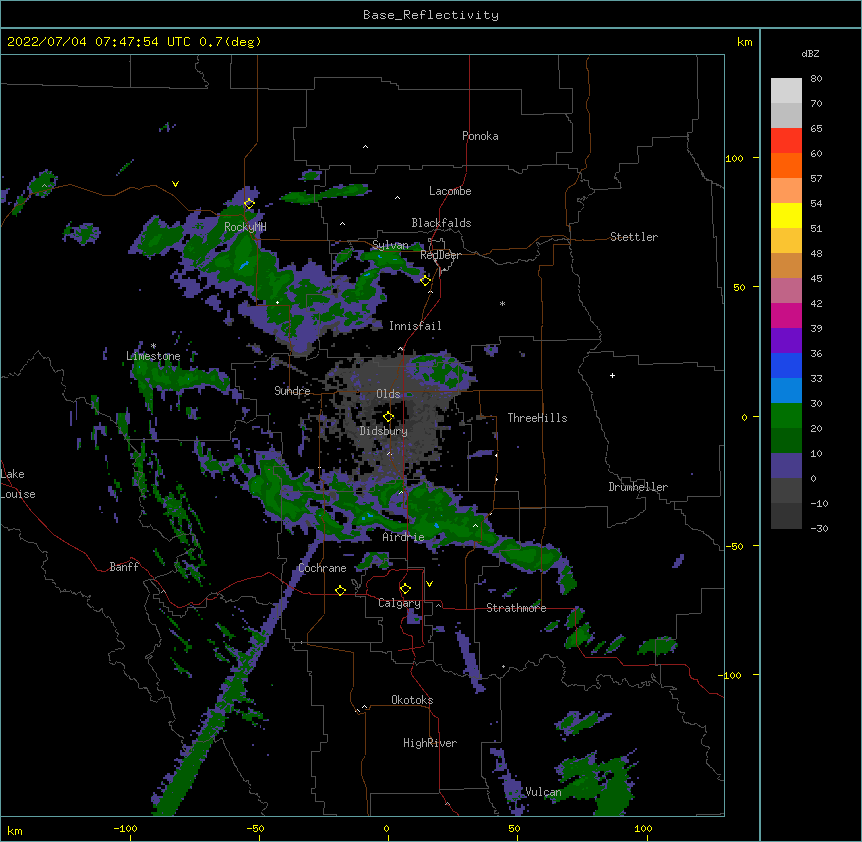Image resolution: width=862 pixels, height=842 pixels.
Task: Click the Drumheller label
Action: [x=638, y=487]
